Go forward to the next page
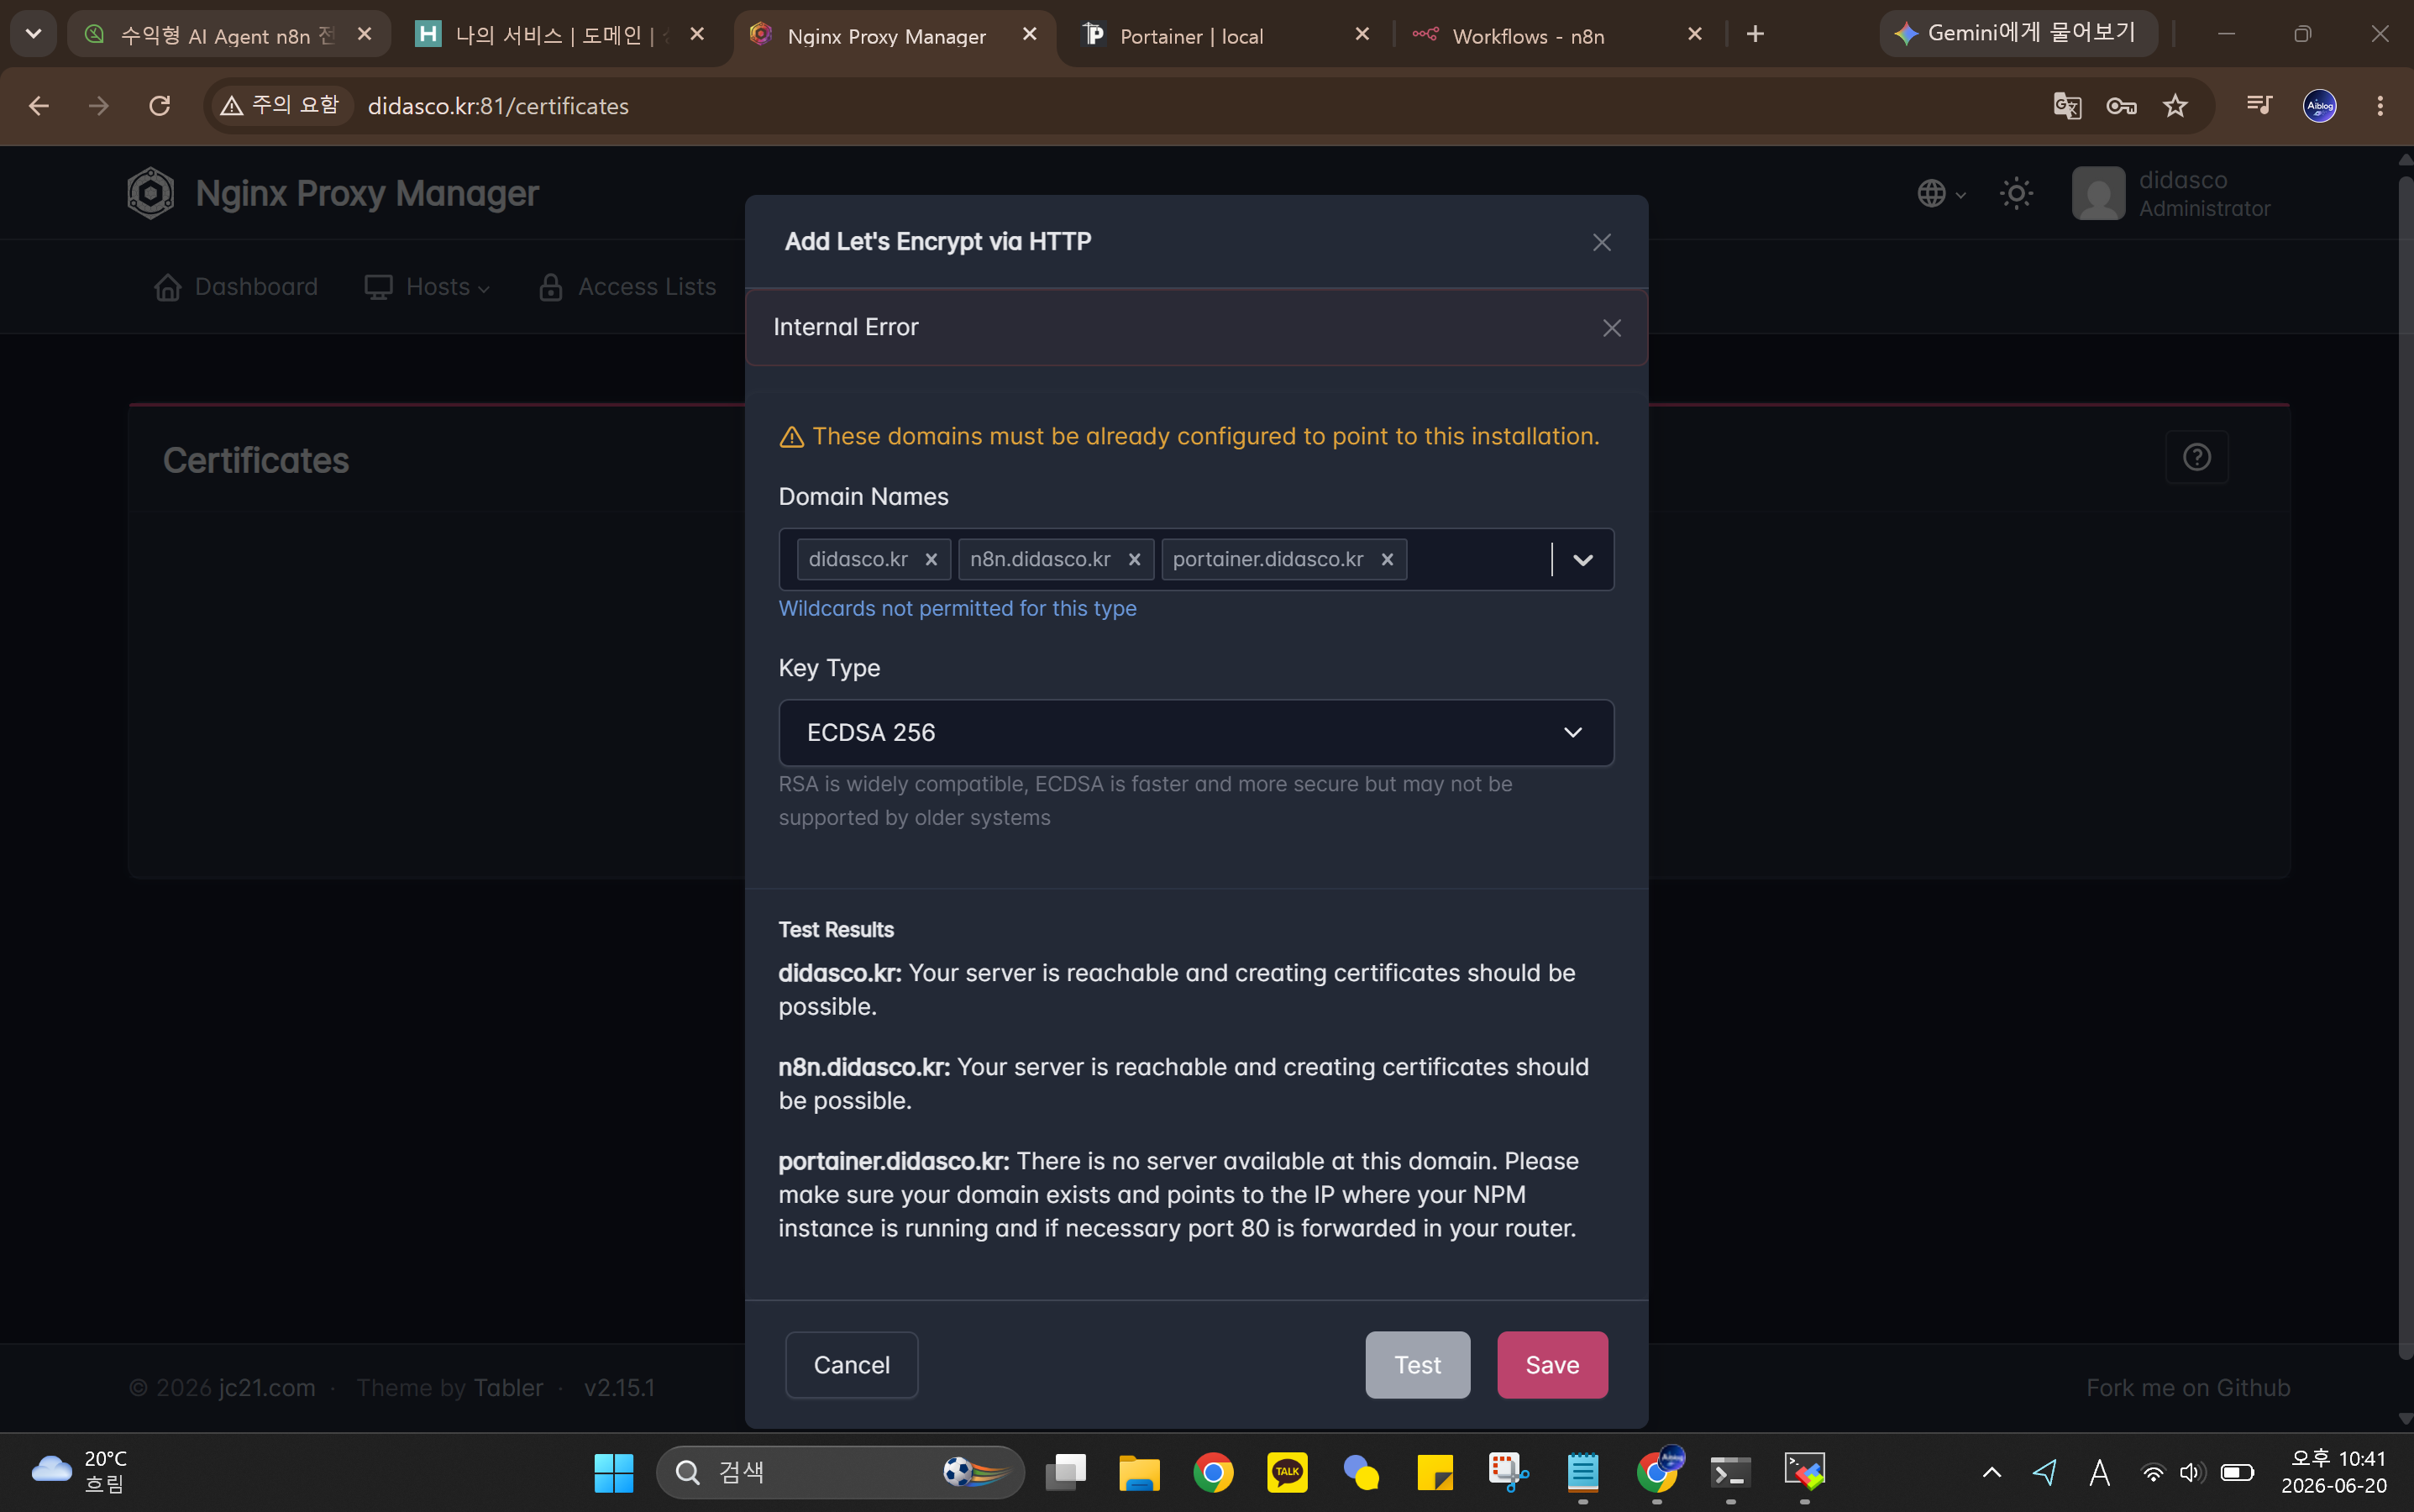The image size is (2414, 1512). pos(98,105)
